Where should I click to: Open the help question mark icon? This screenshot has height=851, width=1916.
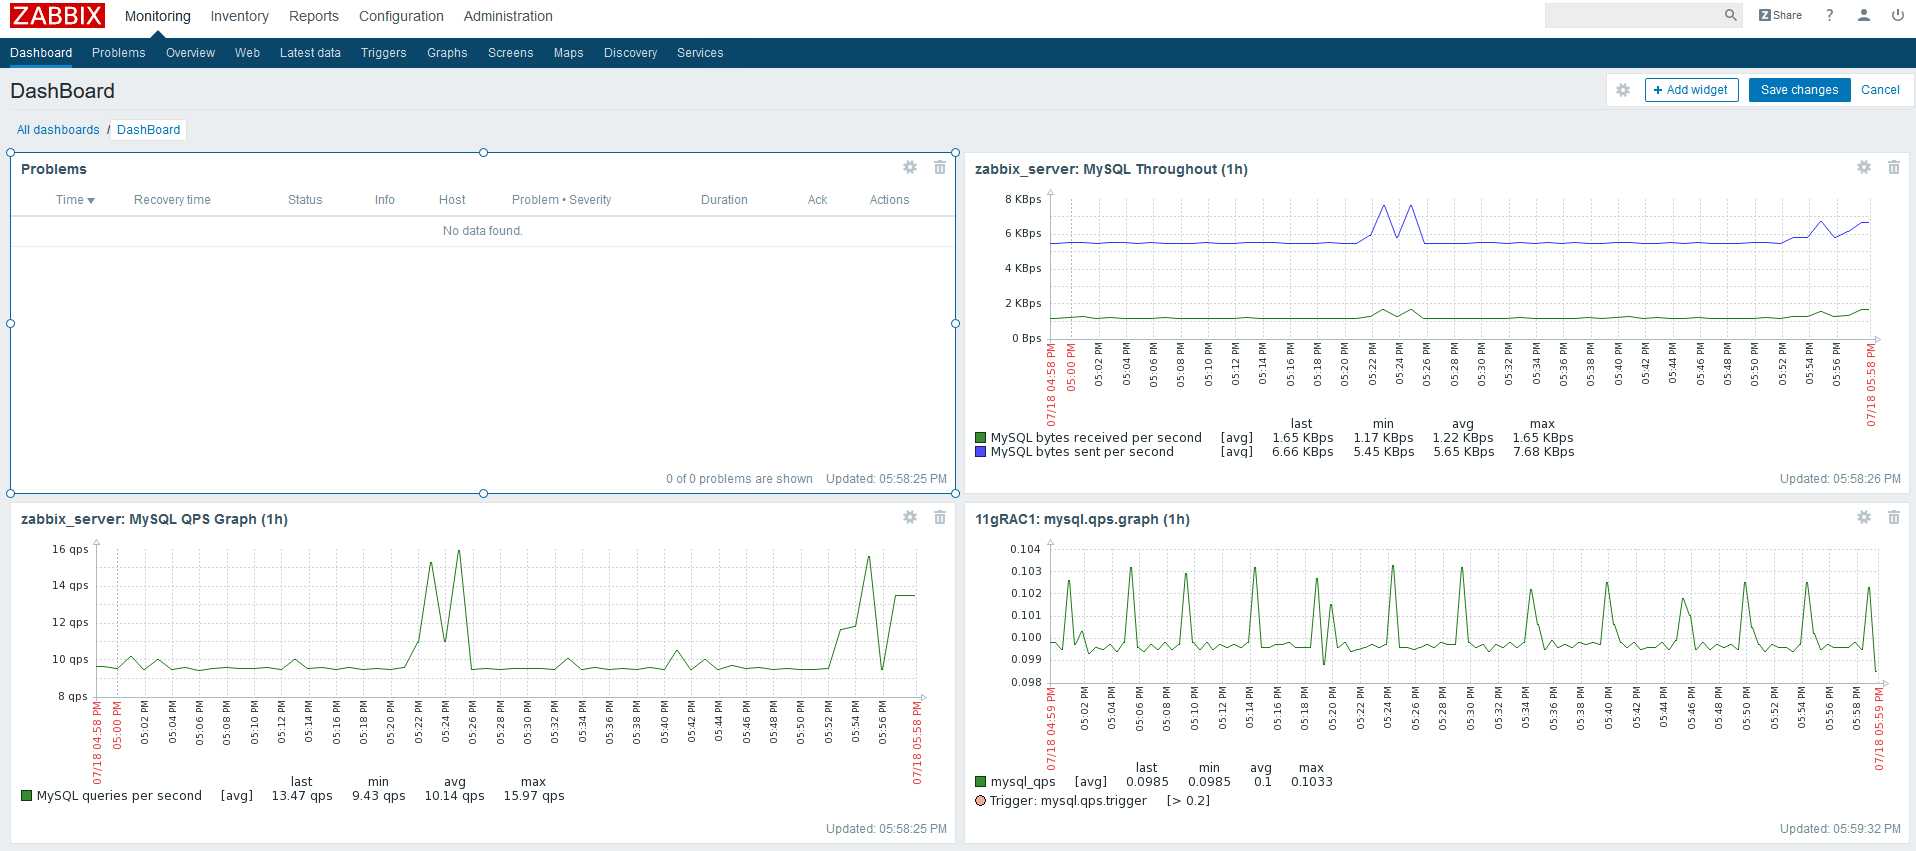click(x=1829, y=15)
